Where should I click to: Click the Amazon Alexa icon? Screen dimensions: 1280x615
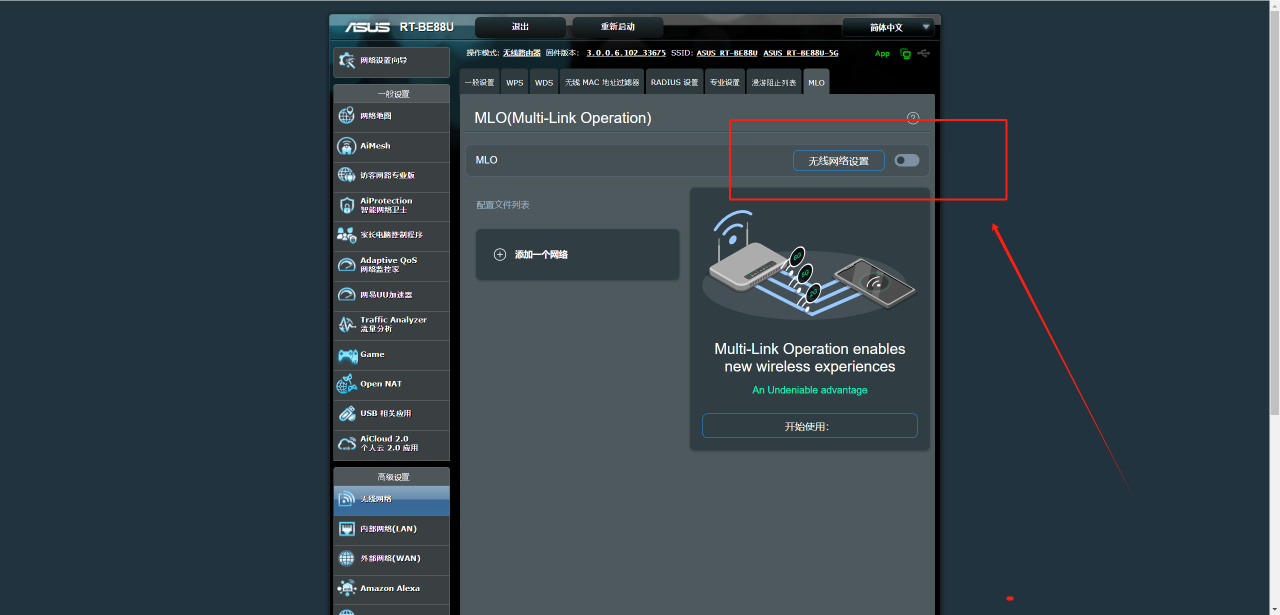pyautogui.click(x=347, y=588)
